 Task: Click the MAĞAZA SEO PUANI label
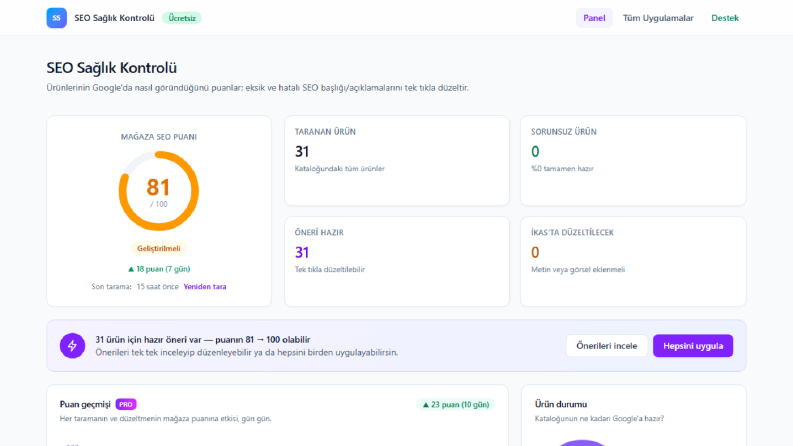point(159,137)
